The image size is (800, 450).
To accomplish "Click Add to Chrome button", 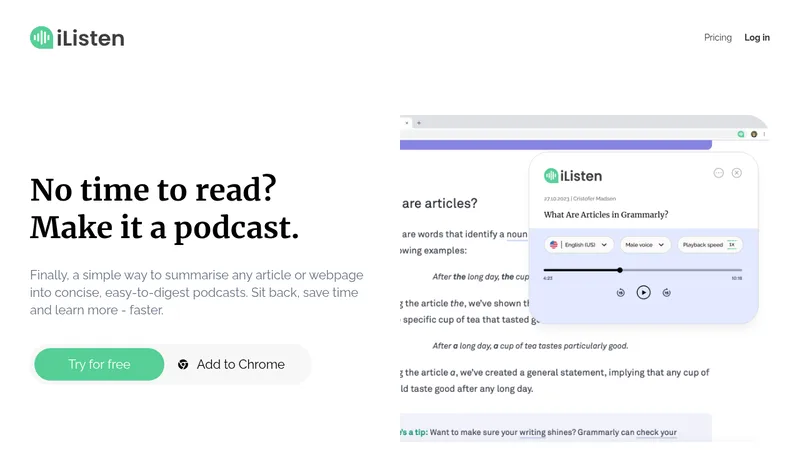I will [232, 364].
